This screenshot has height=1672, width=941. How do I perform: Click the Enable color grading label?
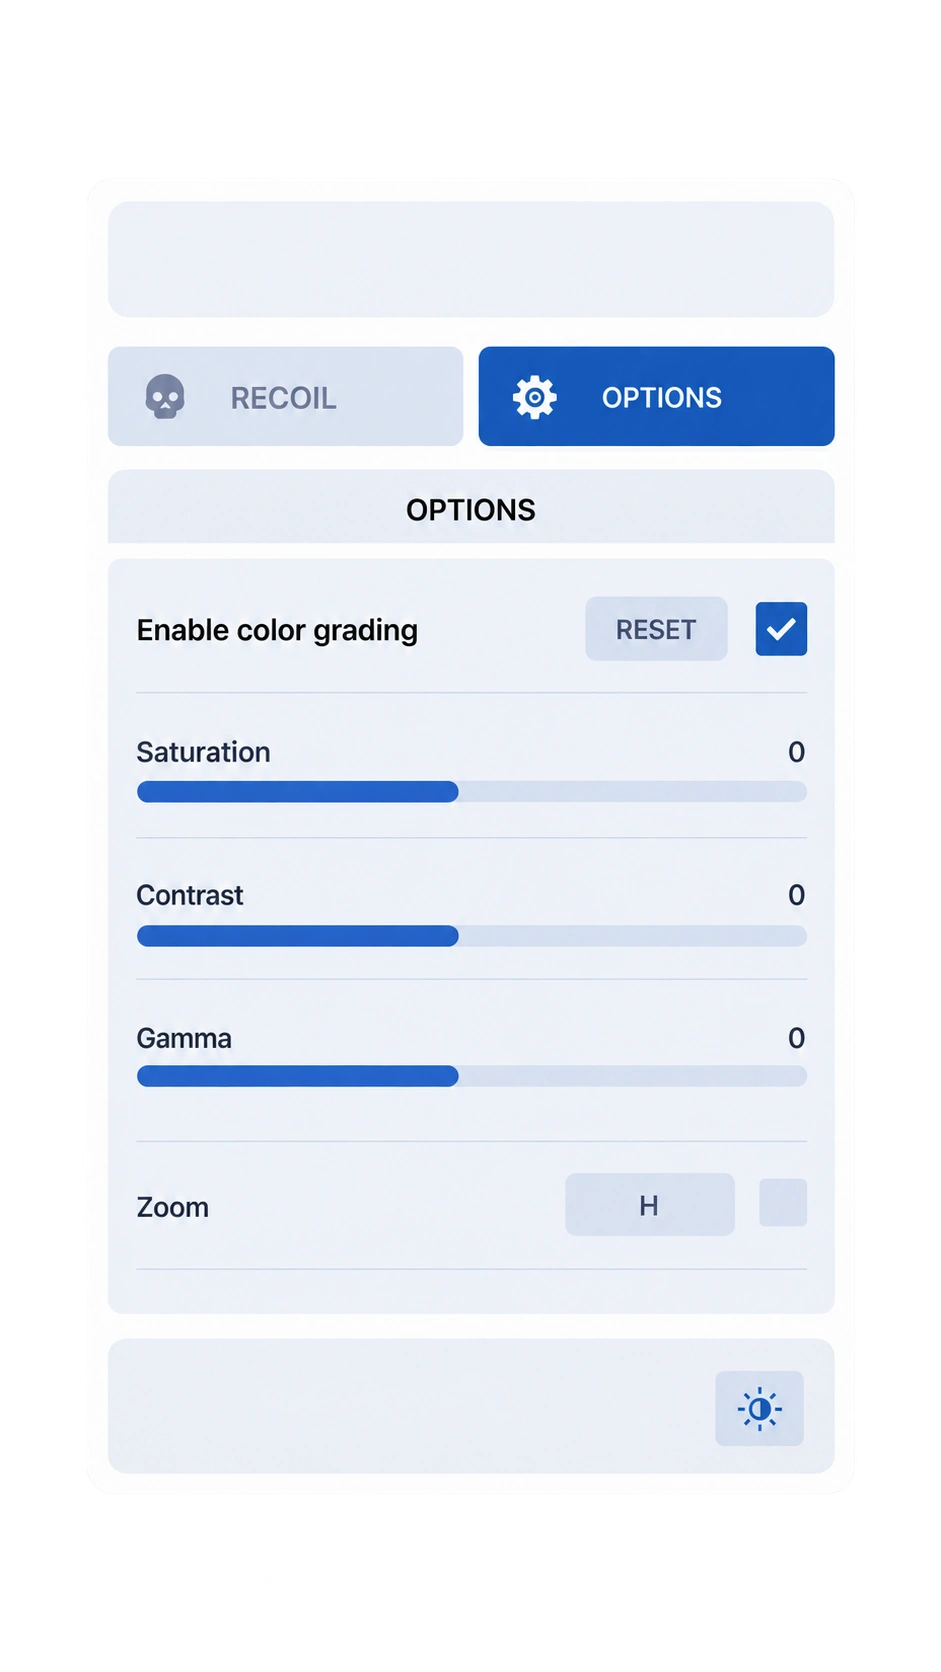point(277,630)
